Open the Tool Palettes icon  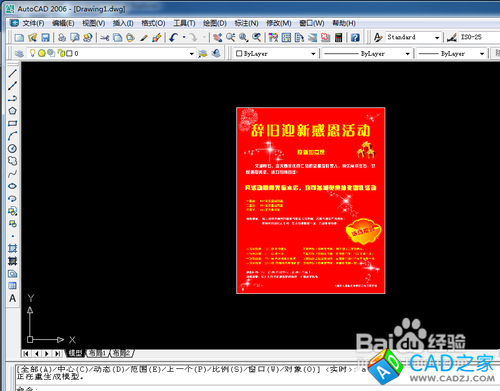(299, 37)
